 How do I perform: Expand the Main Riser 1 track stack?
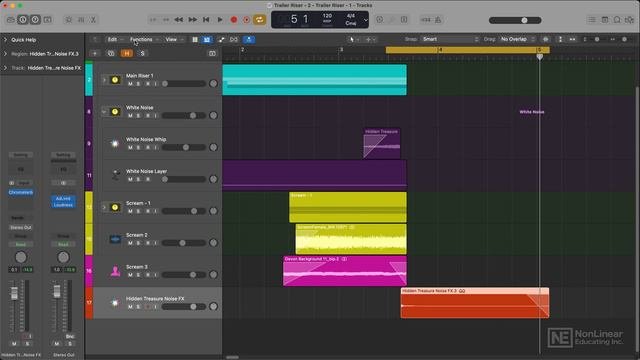coord(104,80)
